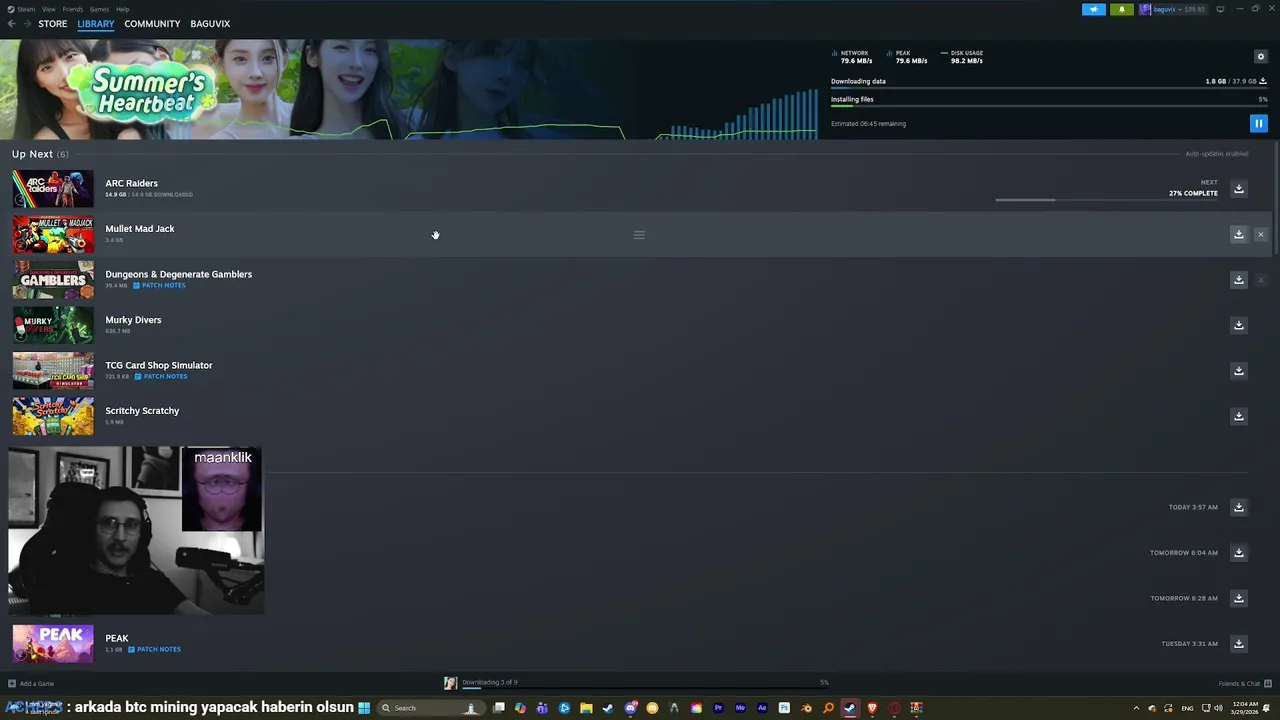Download the item scheduled Today 3:57 AM
Viewport: 1280px width, 720px height.
pyautogui.click(x=1238, y=507)
